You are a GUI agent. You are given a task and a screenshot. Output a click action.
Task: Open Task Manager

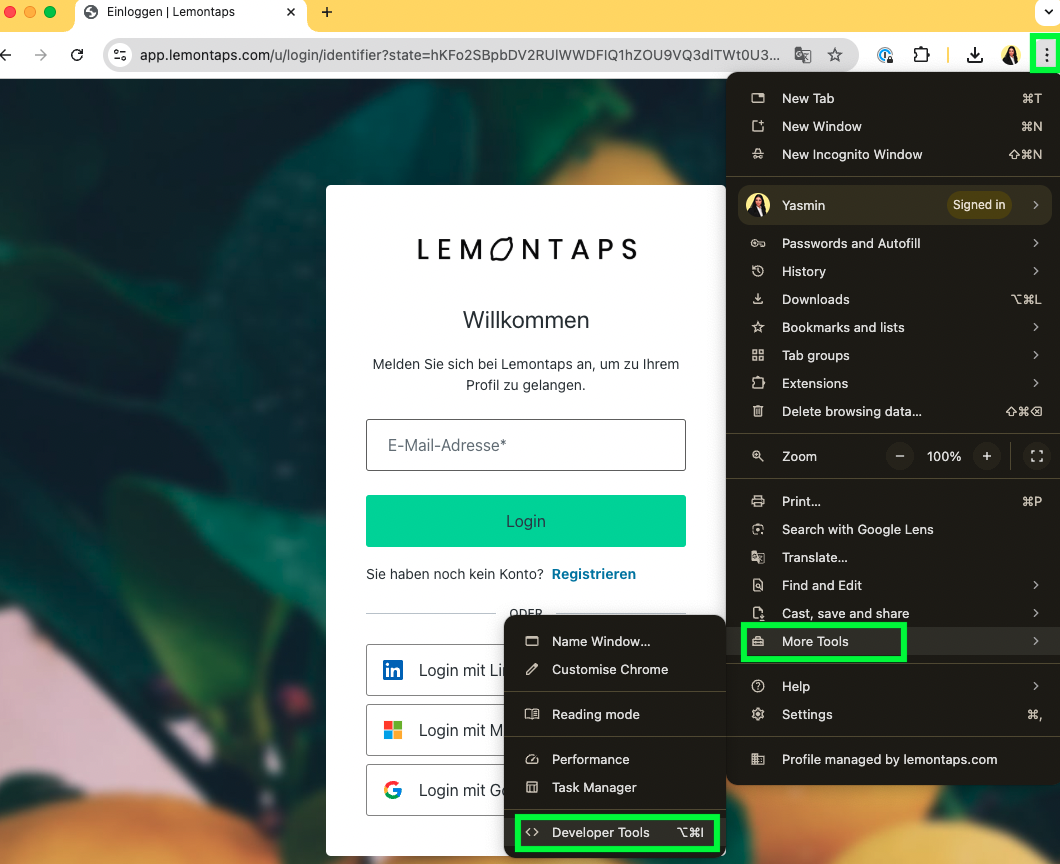615,788
